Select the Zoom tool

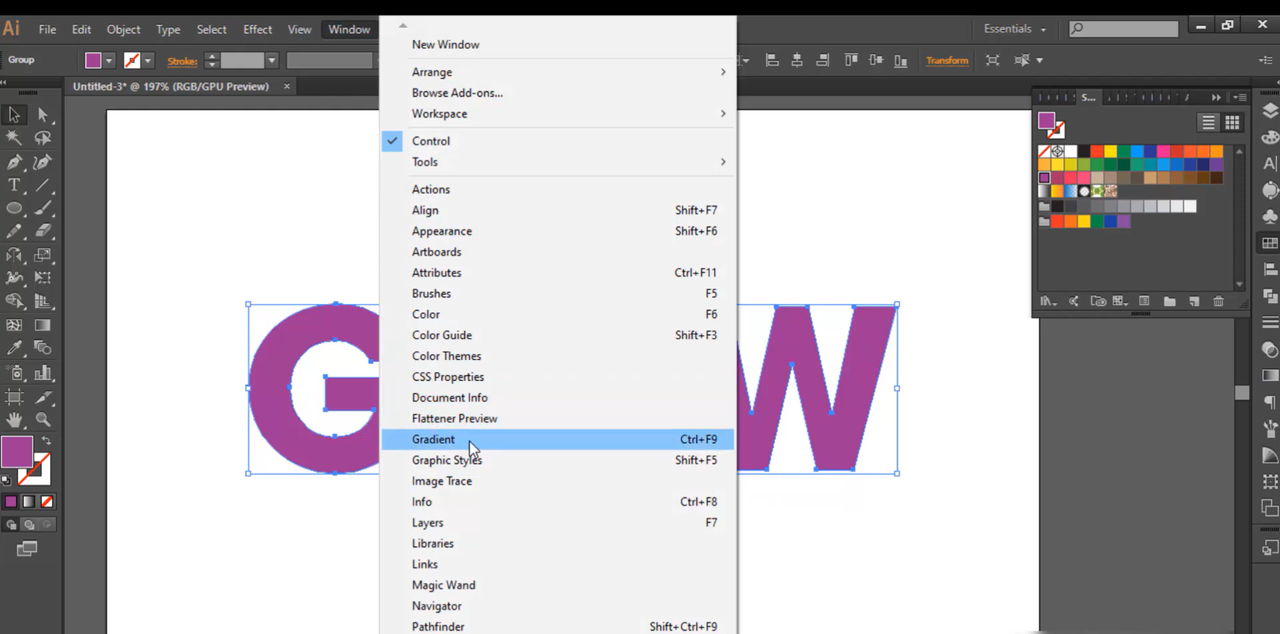point(43,420)
